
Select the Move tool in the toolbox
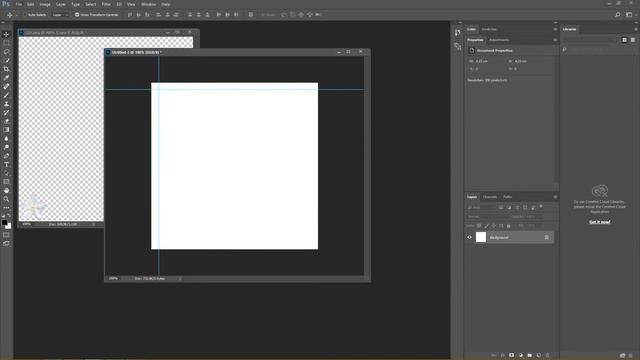point(6,35)
